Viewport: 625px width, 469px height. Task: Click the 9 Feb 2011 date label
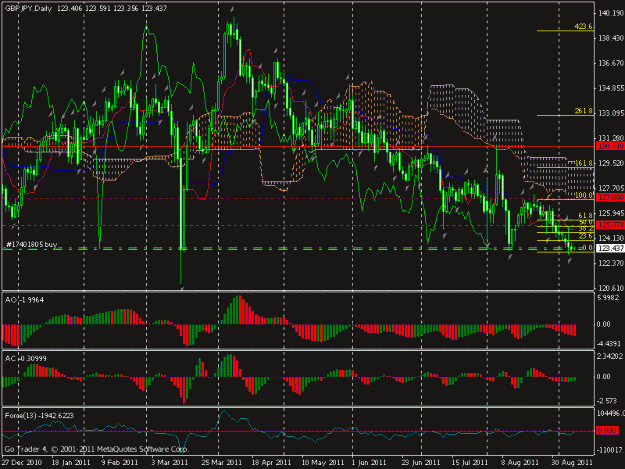[x=119, y=463]
